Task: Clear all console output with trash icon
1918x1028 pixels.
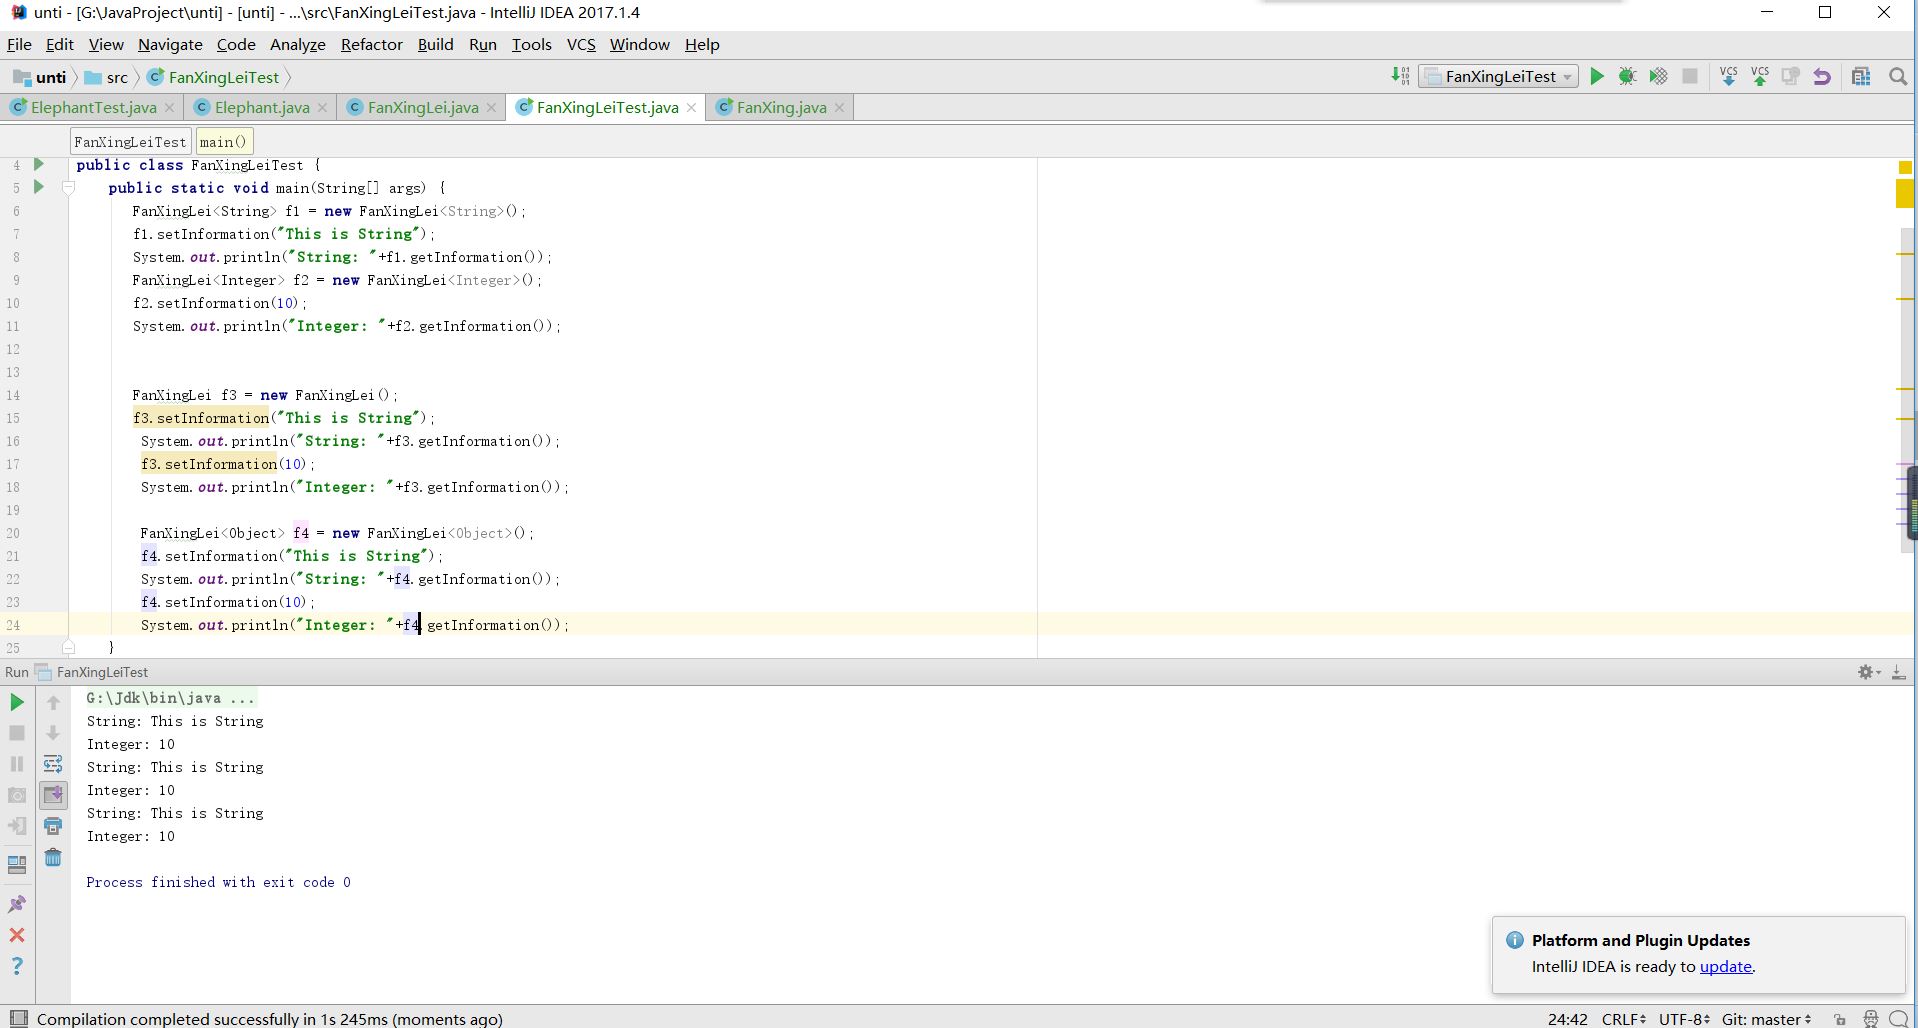Action: coord(53,858)
